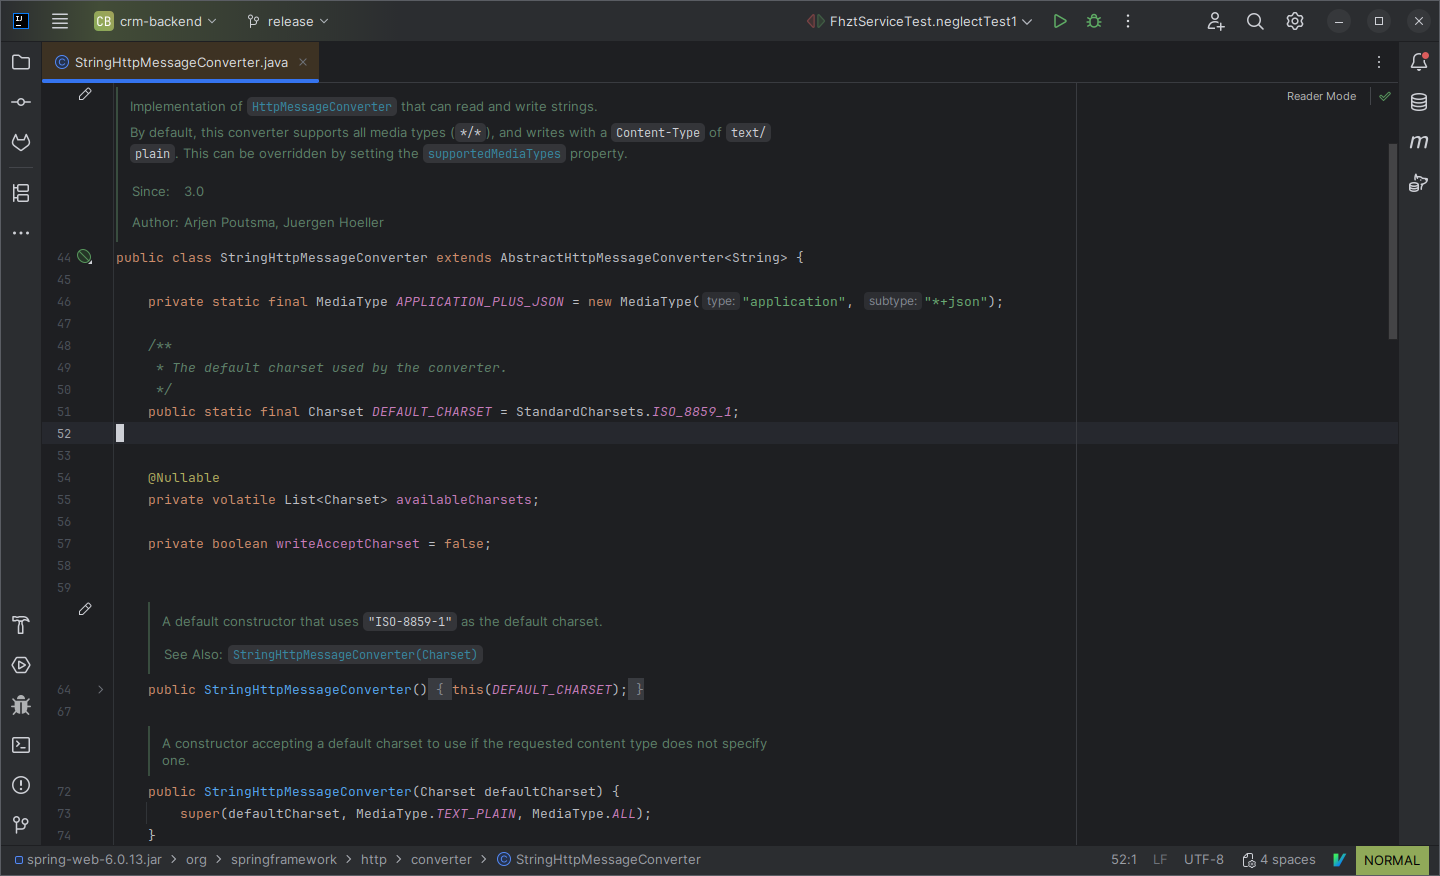The image size is (1440, 876).
Task: Select the StringHttpMessageConverter.java tab
Action: [180, 62]
